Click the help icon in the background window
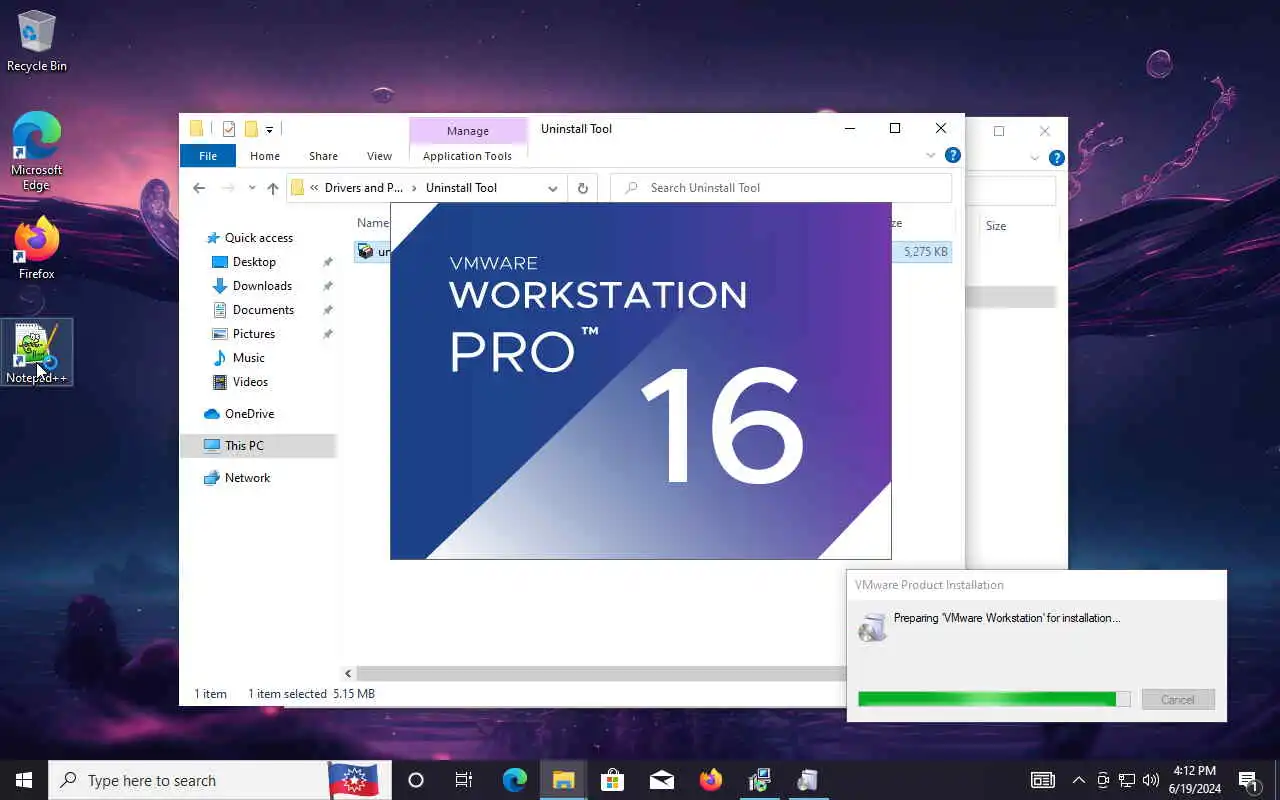Image resolution: width=1280 pixels, height=800 pixels. (1056, 158)
